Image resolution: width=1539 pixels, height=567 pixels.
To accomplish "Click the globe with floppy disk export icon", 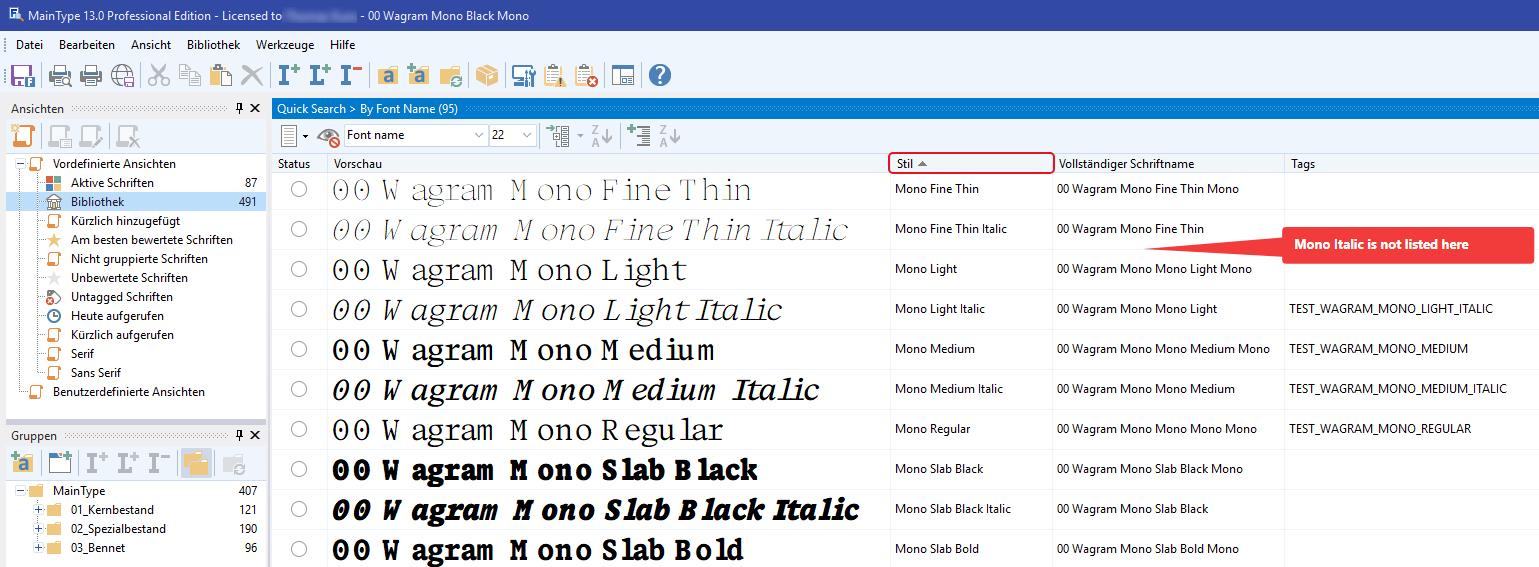I will pyautogui.click(x=122, y=75).
